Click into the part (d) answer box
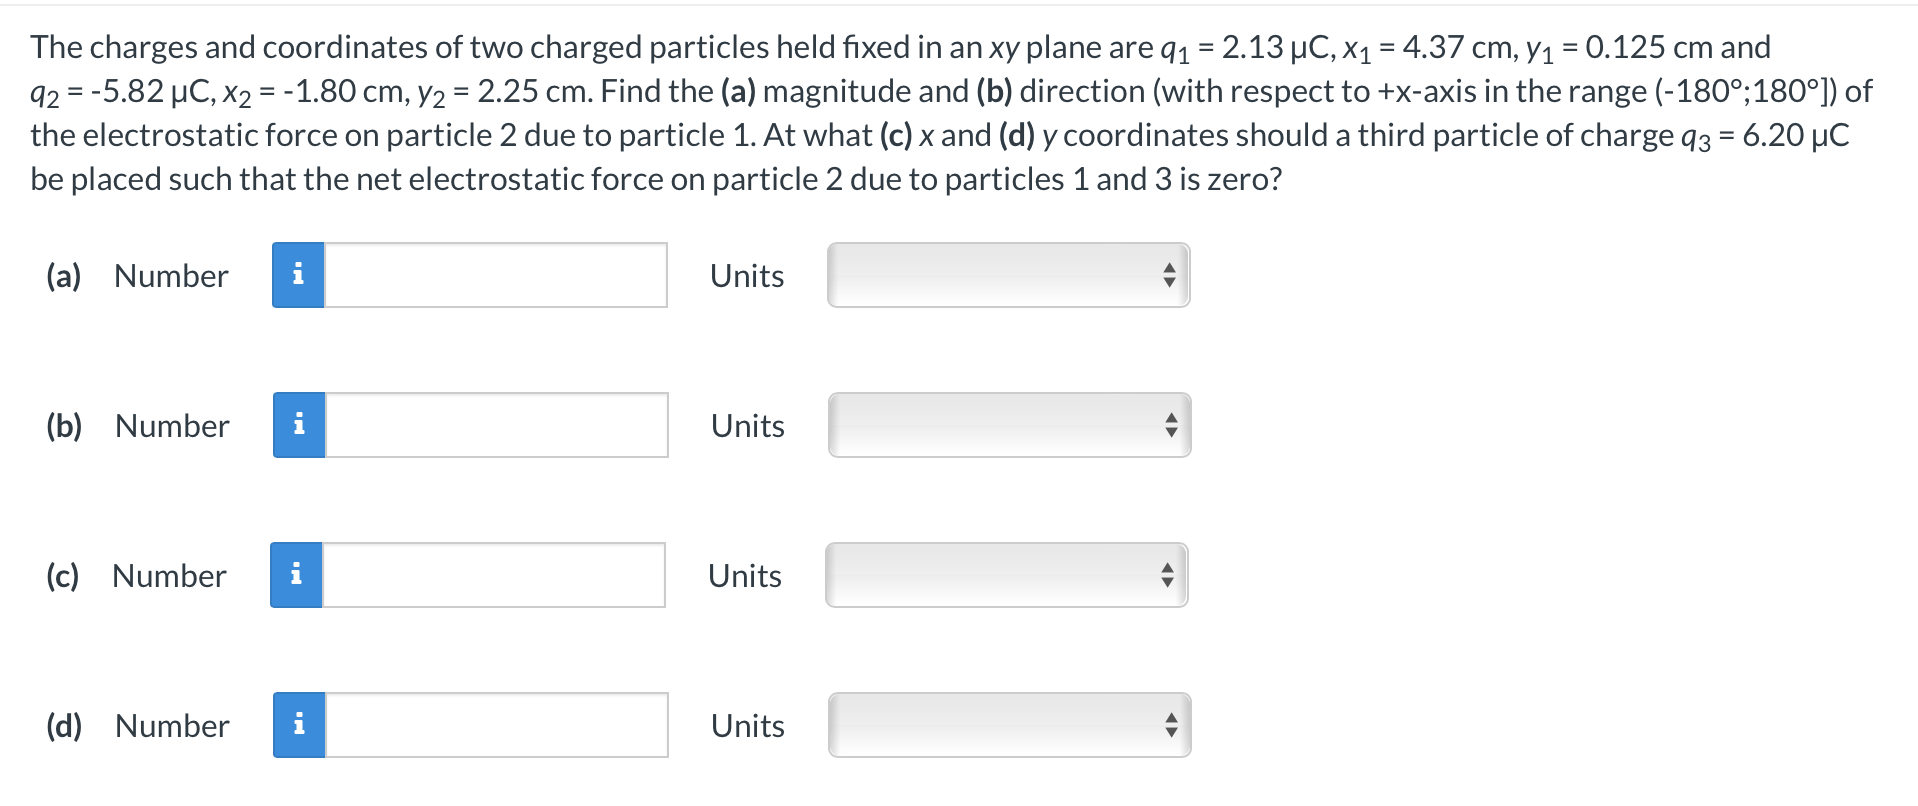 [x=496, y=725]
